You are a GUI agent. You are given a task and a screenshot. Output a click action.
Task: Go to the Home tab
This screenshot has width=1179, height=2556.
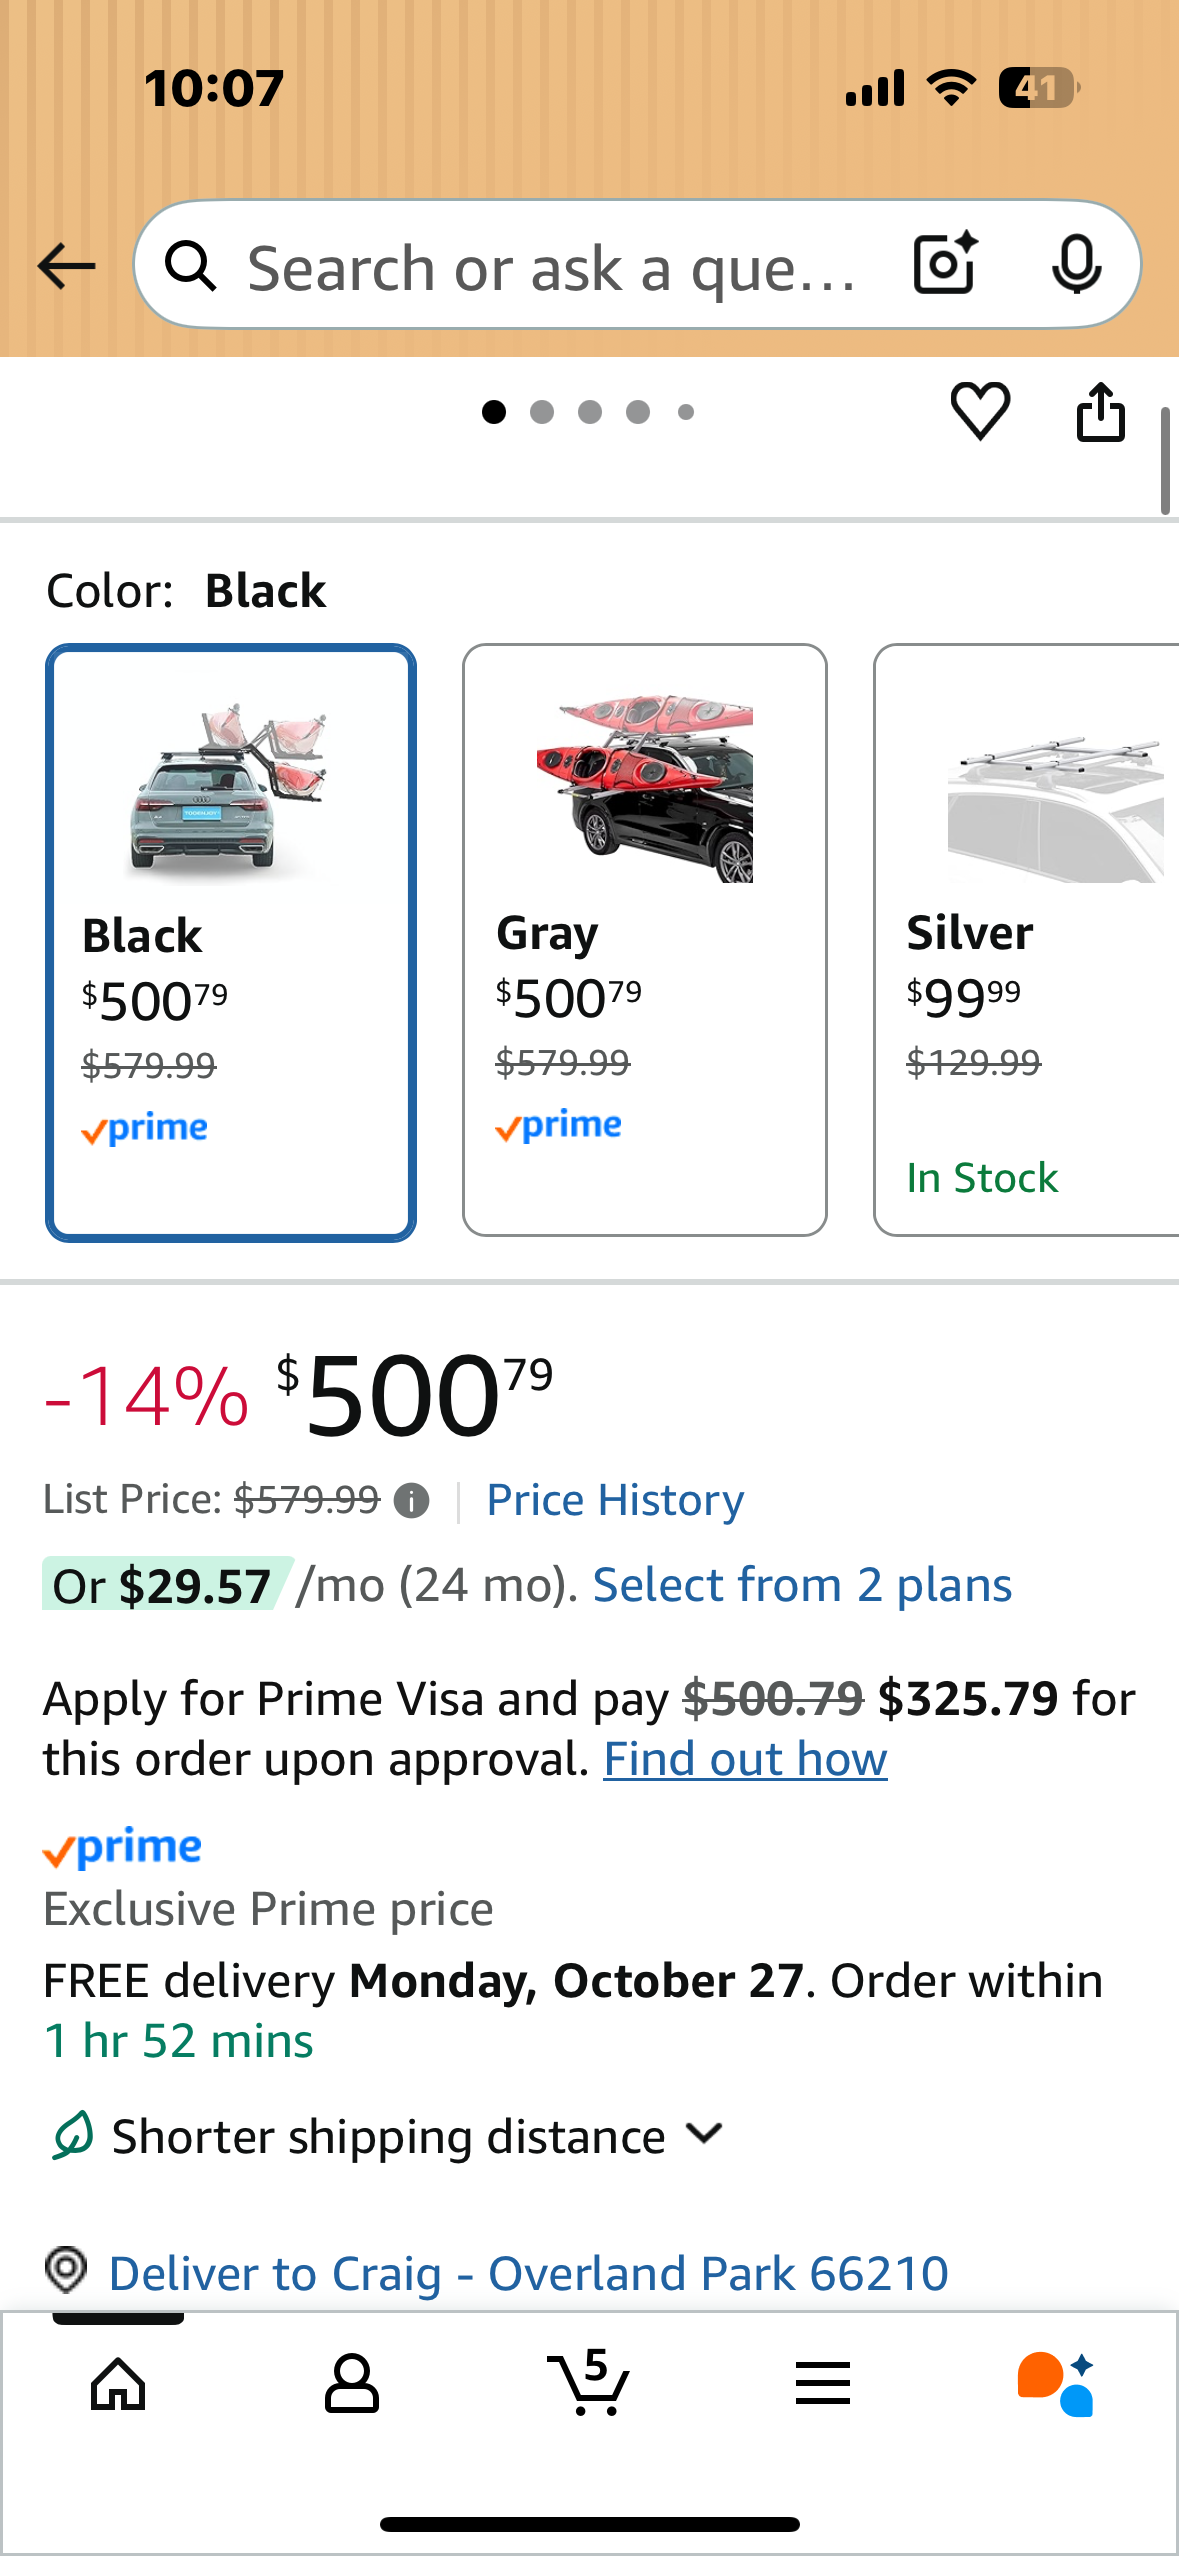118,2383
